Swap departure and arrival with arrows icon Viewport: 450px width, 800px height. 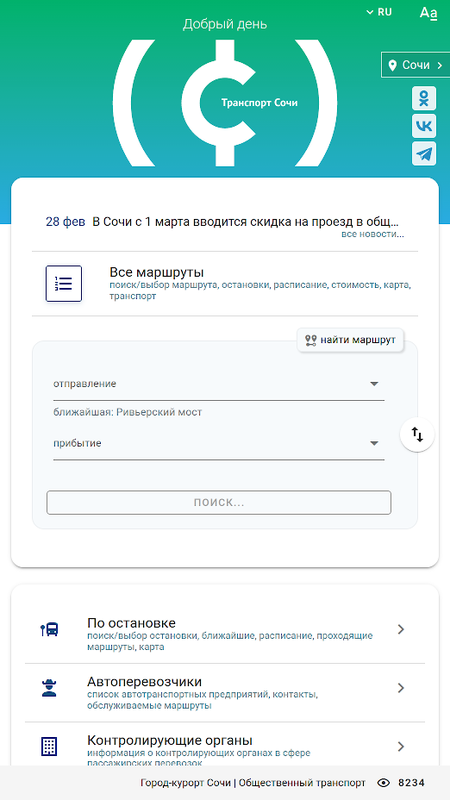(417, 435)
